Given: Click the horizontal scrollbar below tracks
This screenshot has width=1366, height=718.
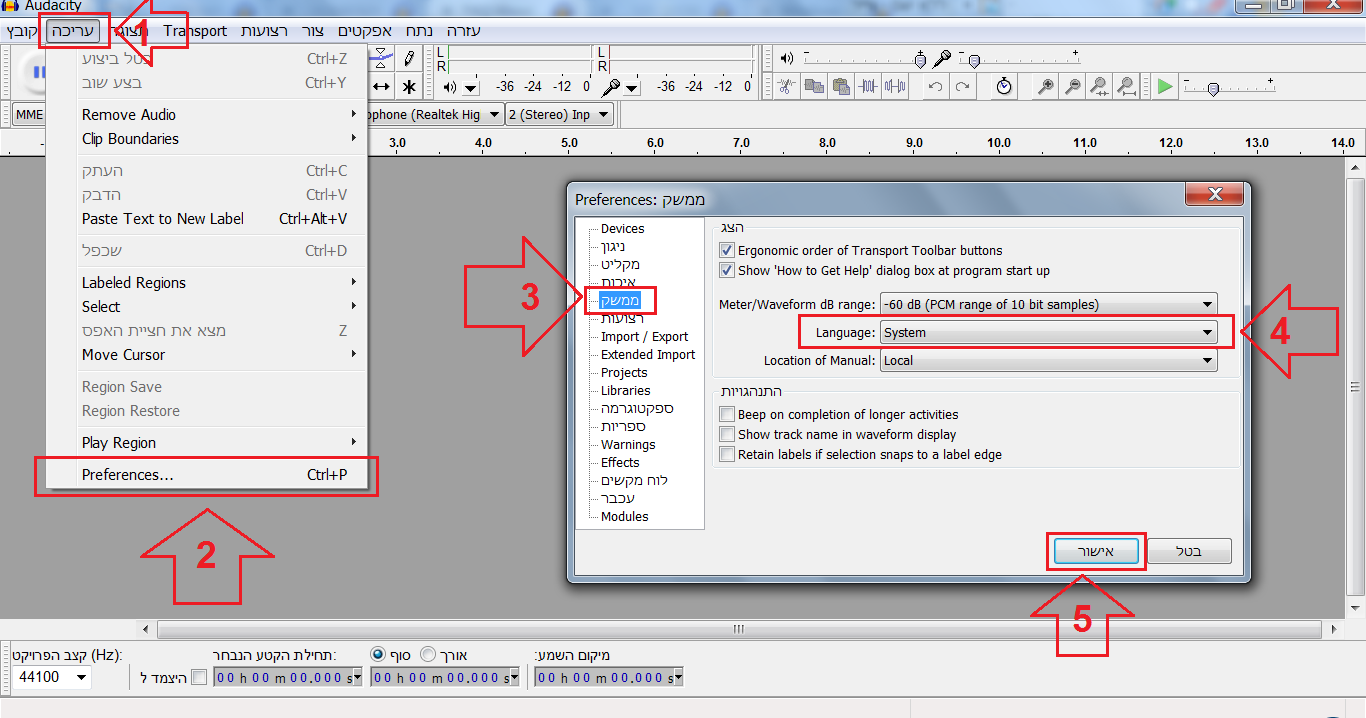Looking at the screenshot, I should coord(738,629).
